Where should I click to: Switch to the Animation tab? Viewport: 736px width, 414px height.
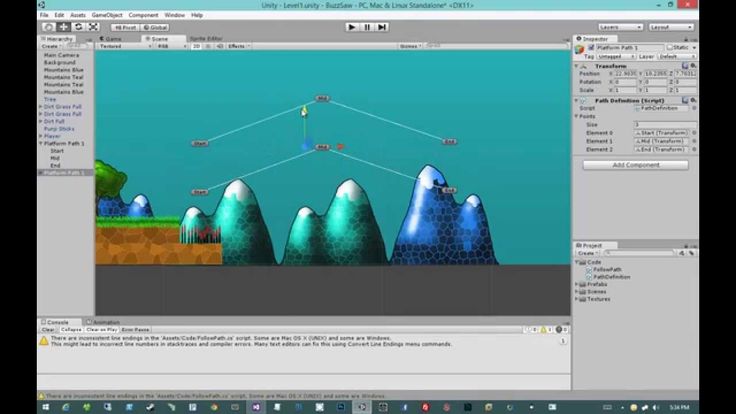(x=104, y=322)
